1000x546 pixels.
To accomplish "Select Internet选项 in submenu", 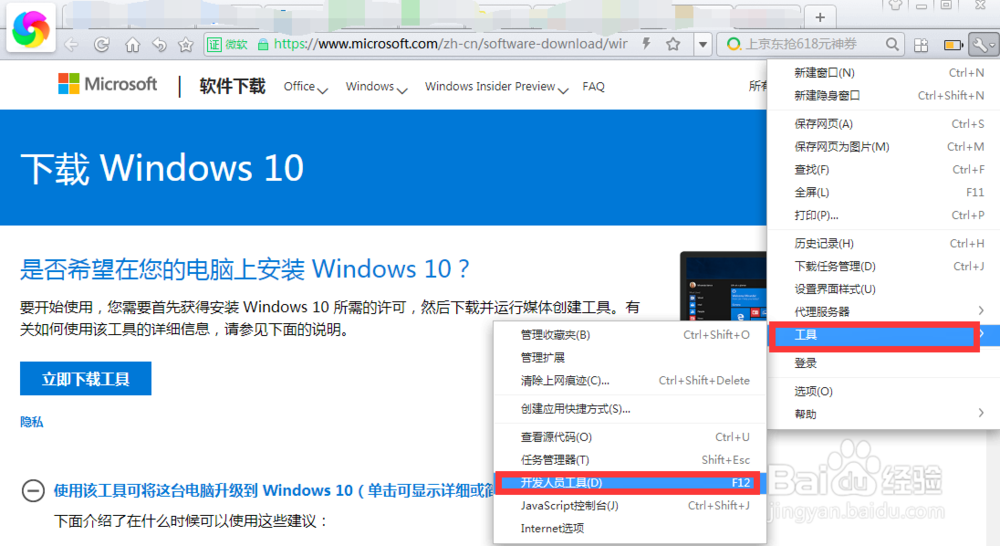I will 630,529.
